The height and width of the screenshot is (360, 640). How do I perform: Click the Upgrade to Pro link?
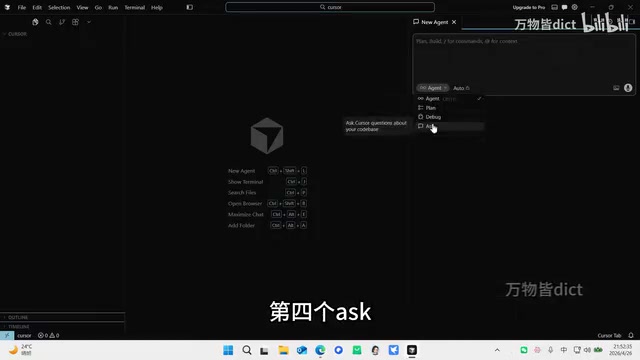pos(529,7)
